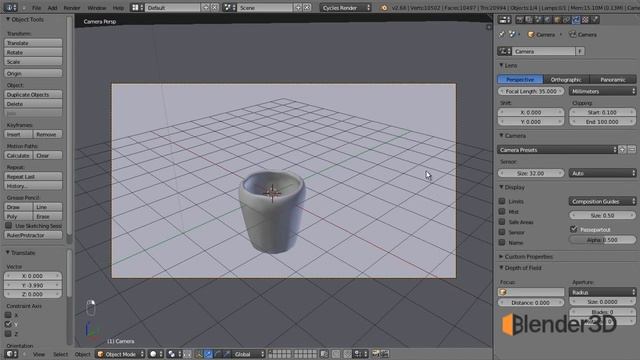Click the 3D View editor type icon

point(11,354)
